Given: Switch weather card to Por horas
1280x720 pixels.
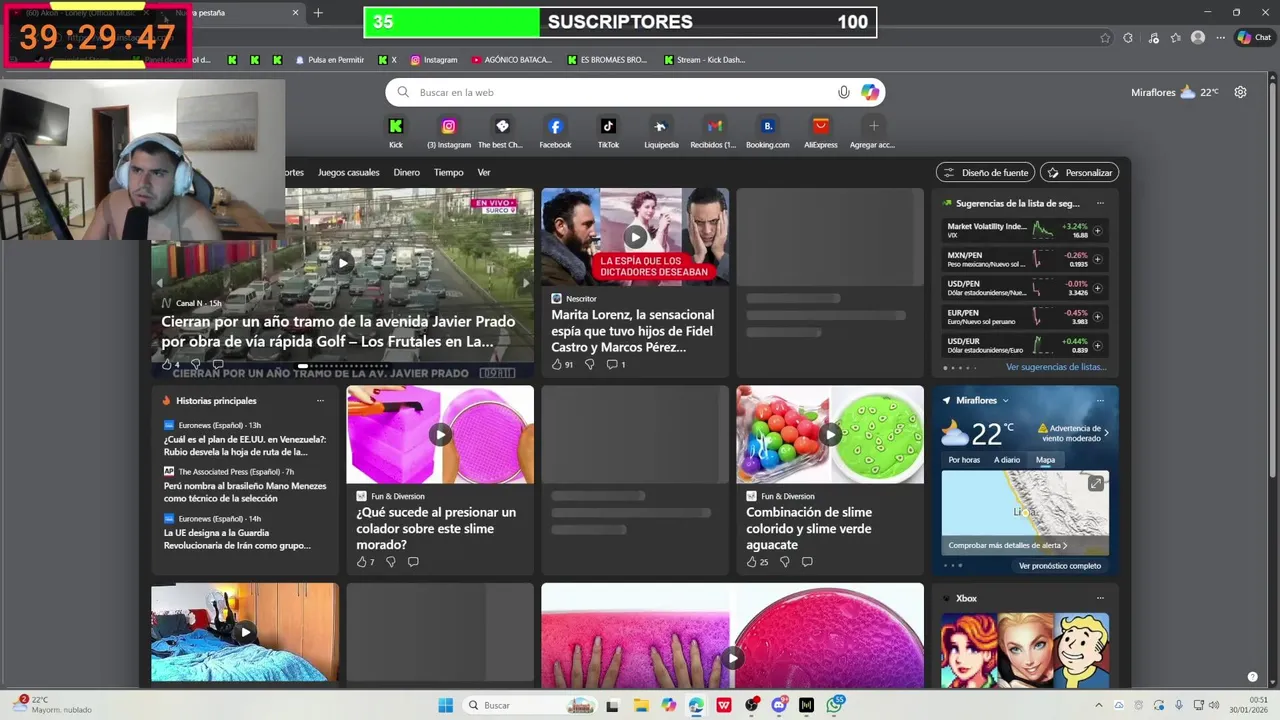Looking at the screenshot, I should 964,460.
